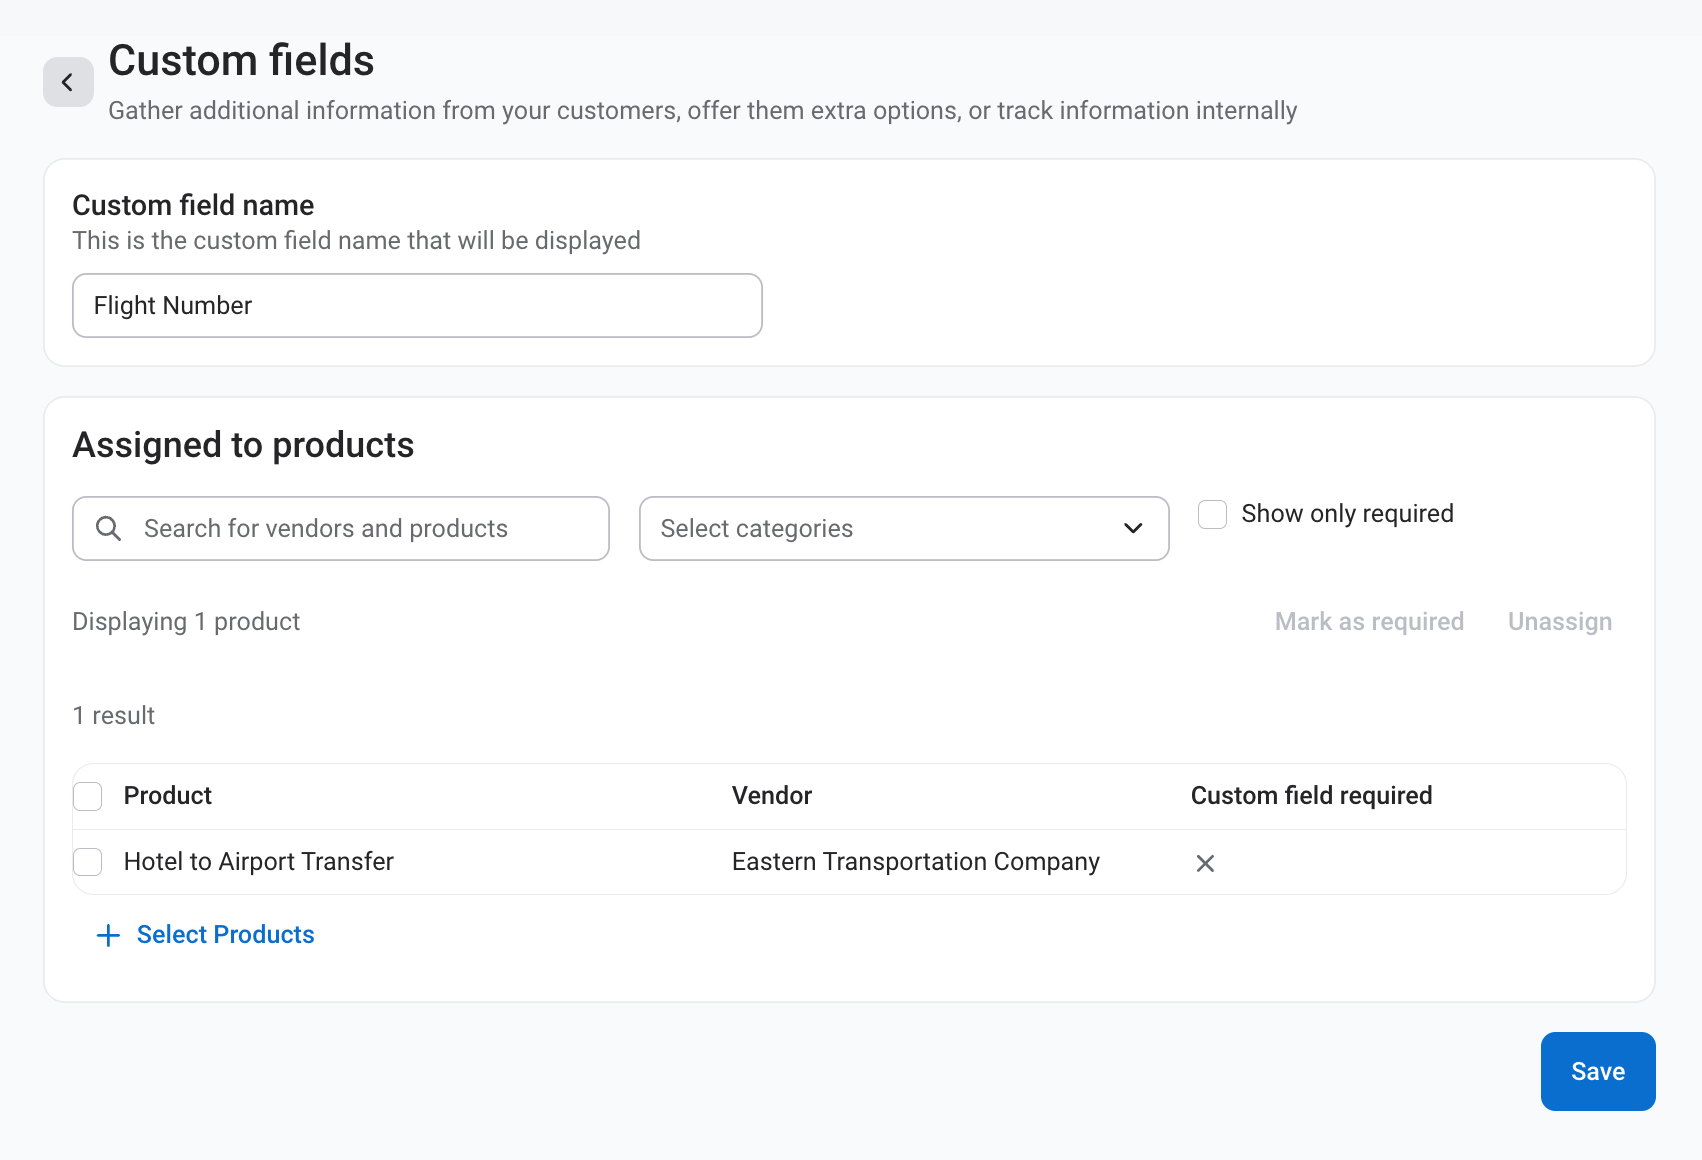The height and width of the screenshot is (1160, 1702).
Task: Click Custom field required column header
Action: point(1311,795)
